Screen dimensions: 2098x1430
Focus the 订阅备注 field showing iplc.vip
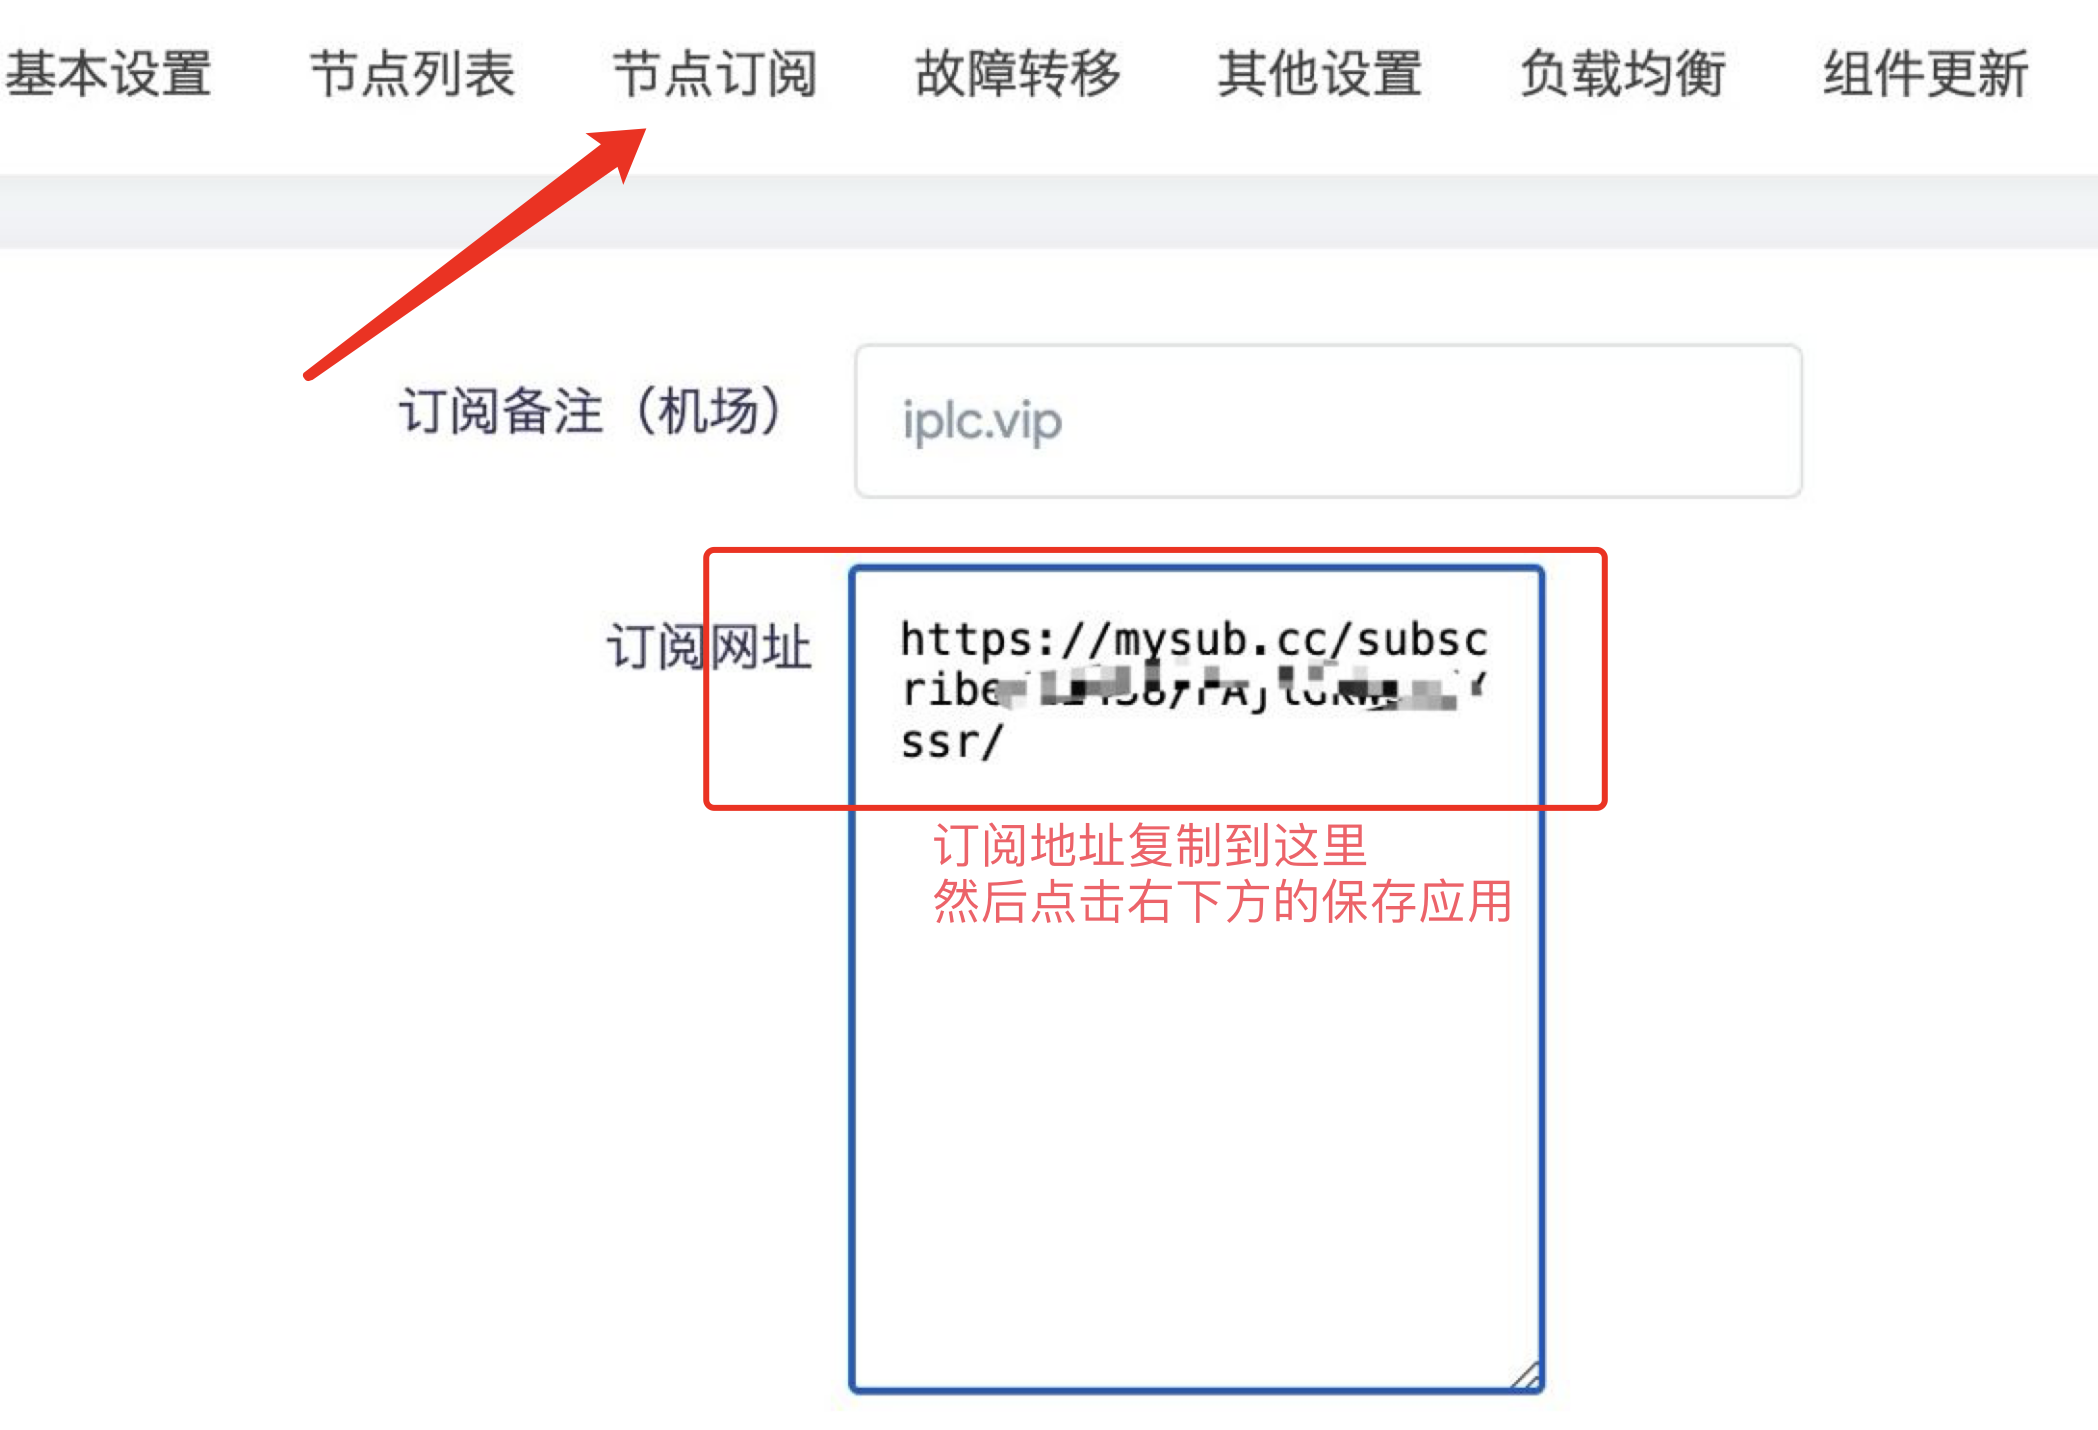[x=1328, y=421]
